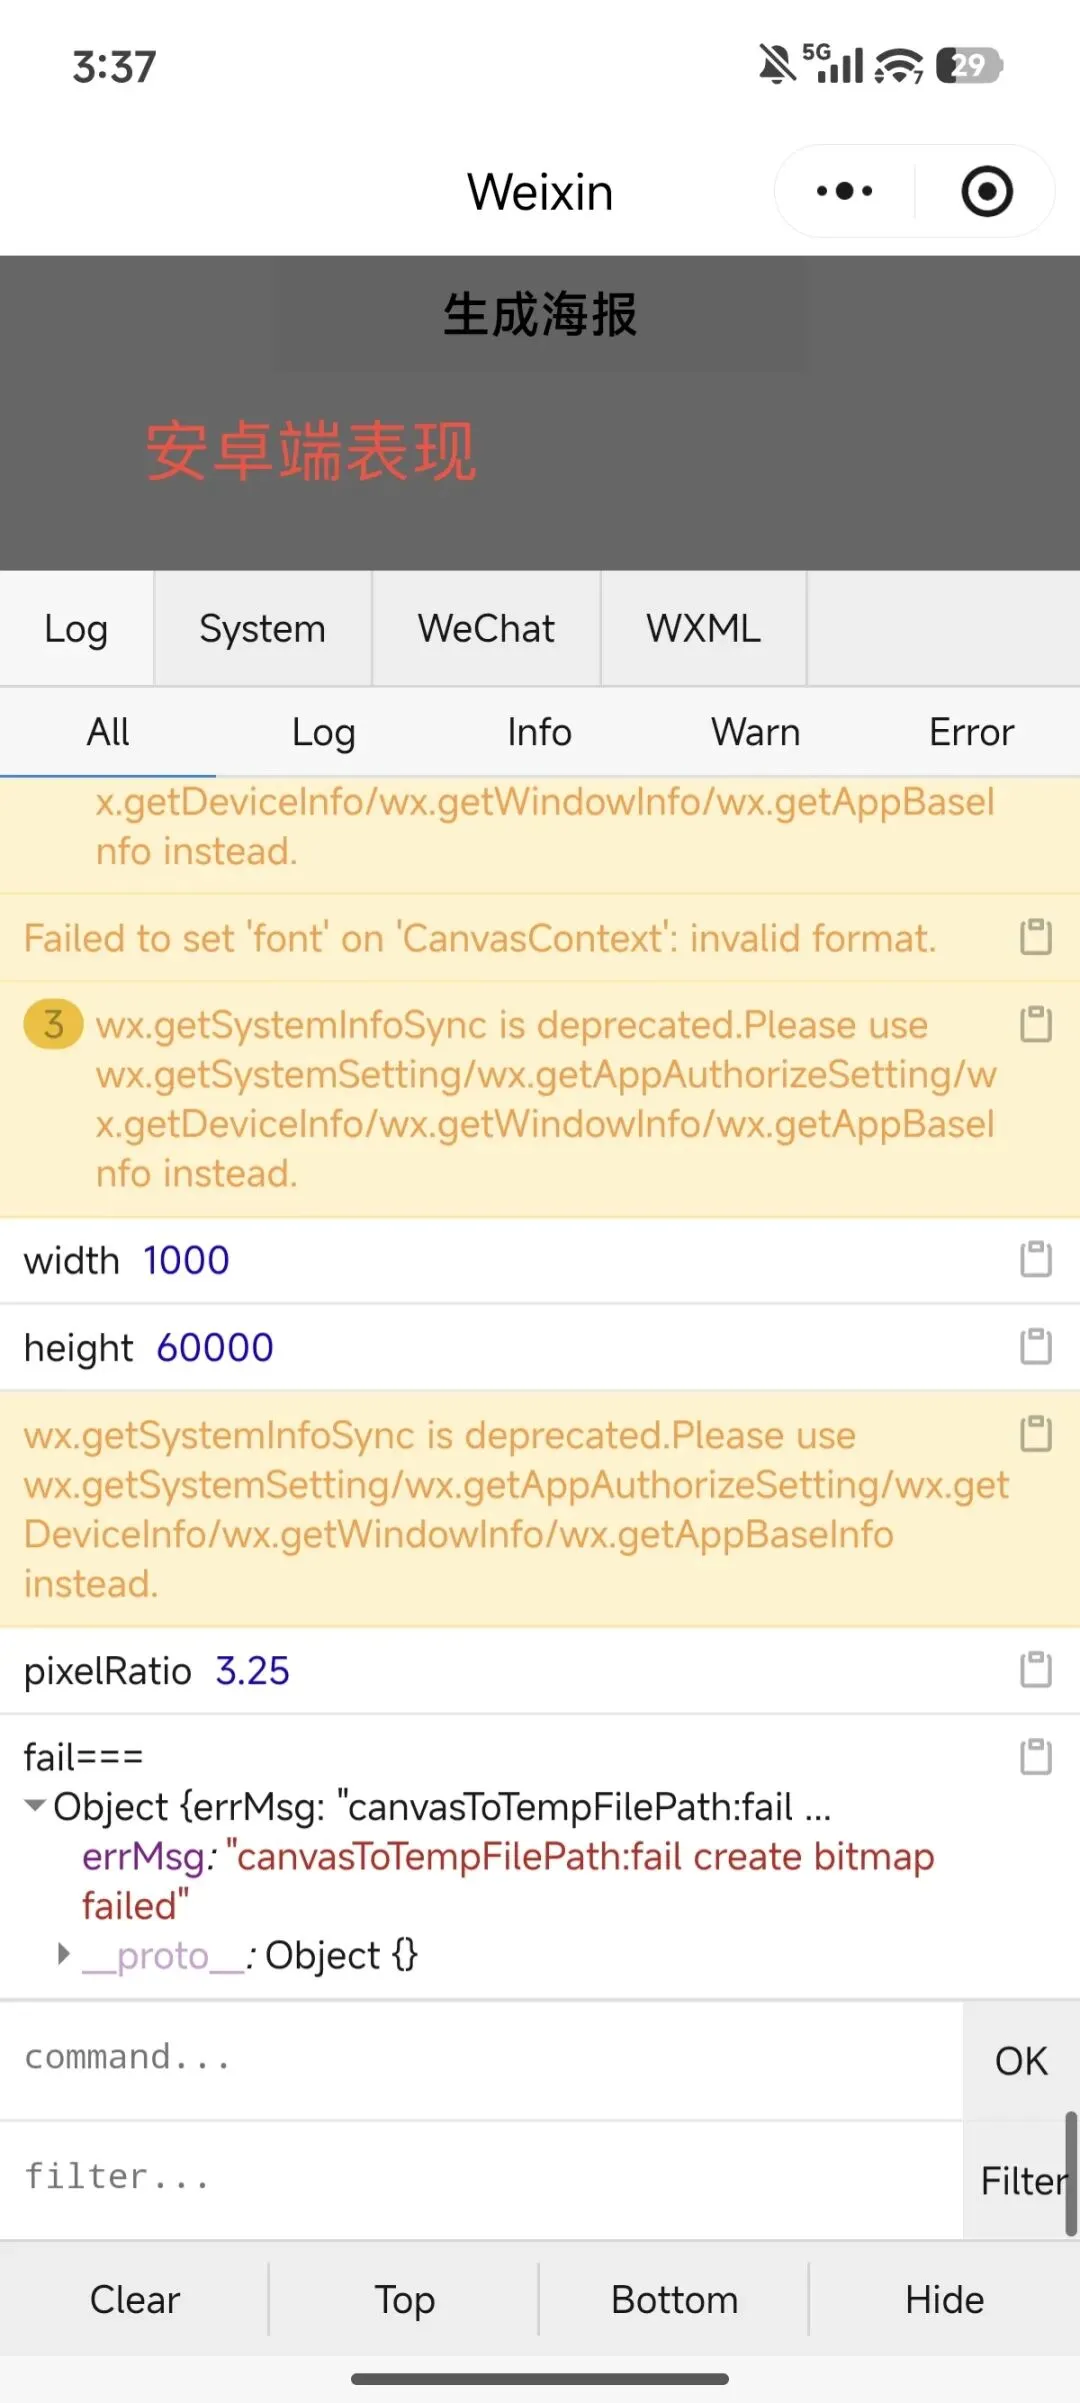Show only Warn level logs
Screen dimensions: 1080x2403
755,733
